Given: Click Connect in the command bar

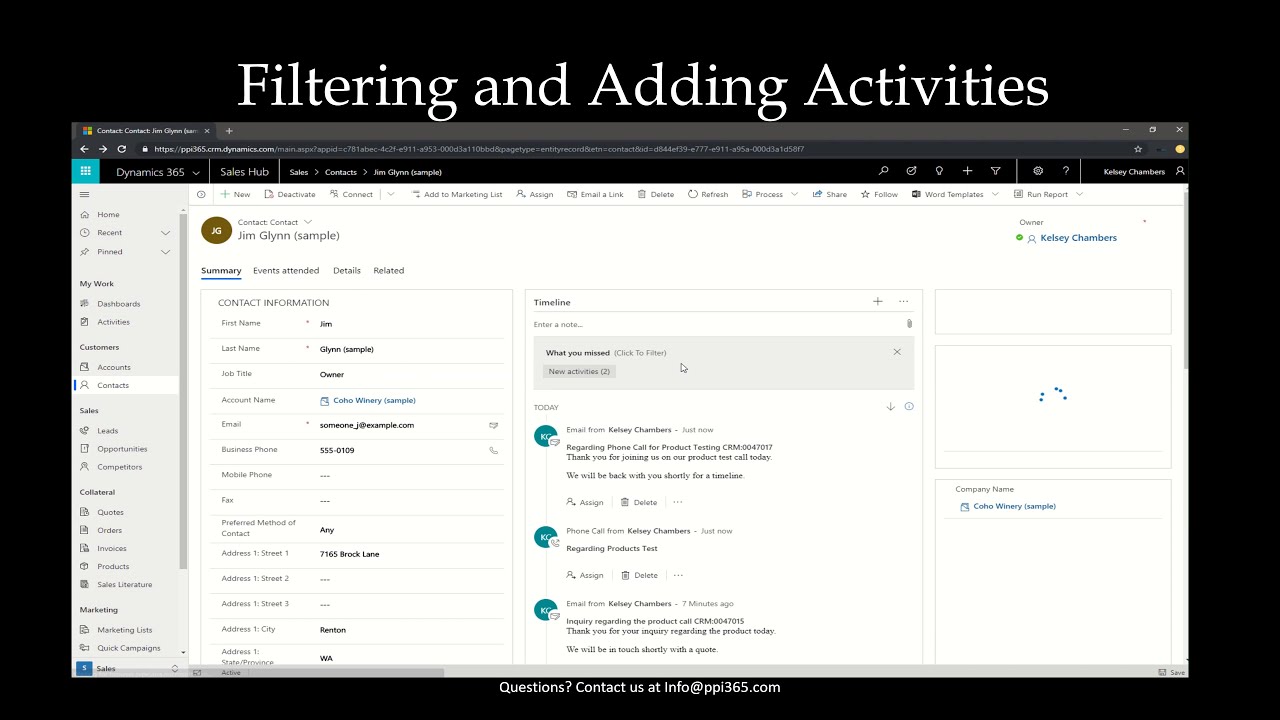Looking at the screenshot, I should [351, 194].
